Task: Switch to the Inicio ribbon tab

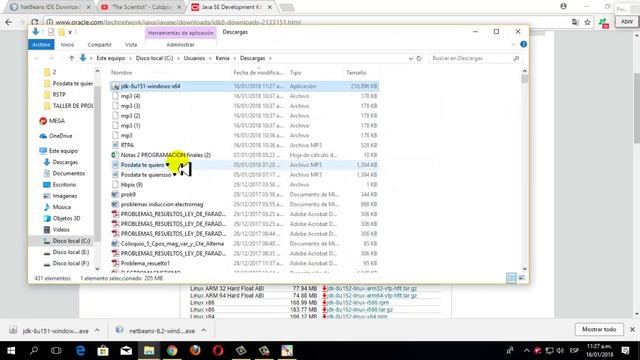Action: click(67, 44)
